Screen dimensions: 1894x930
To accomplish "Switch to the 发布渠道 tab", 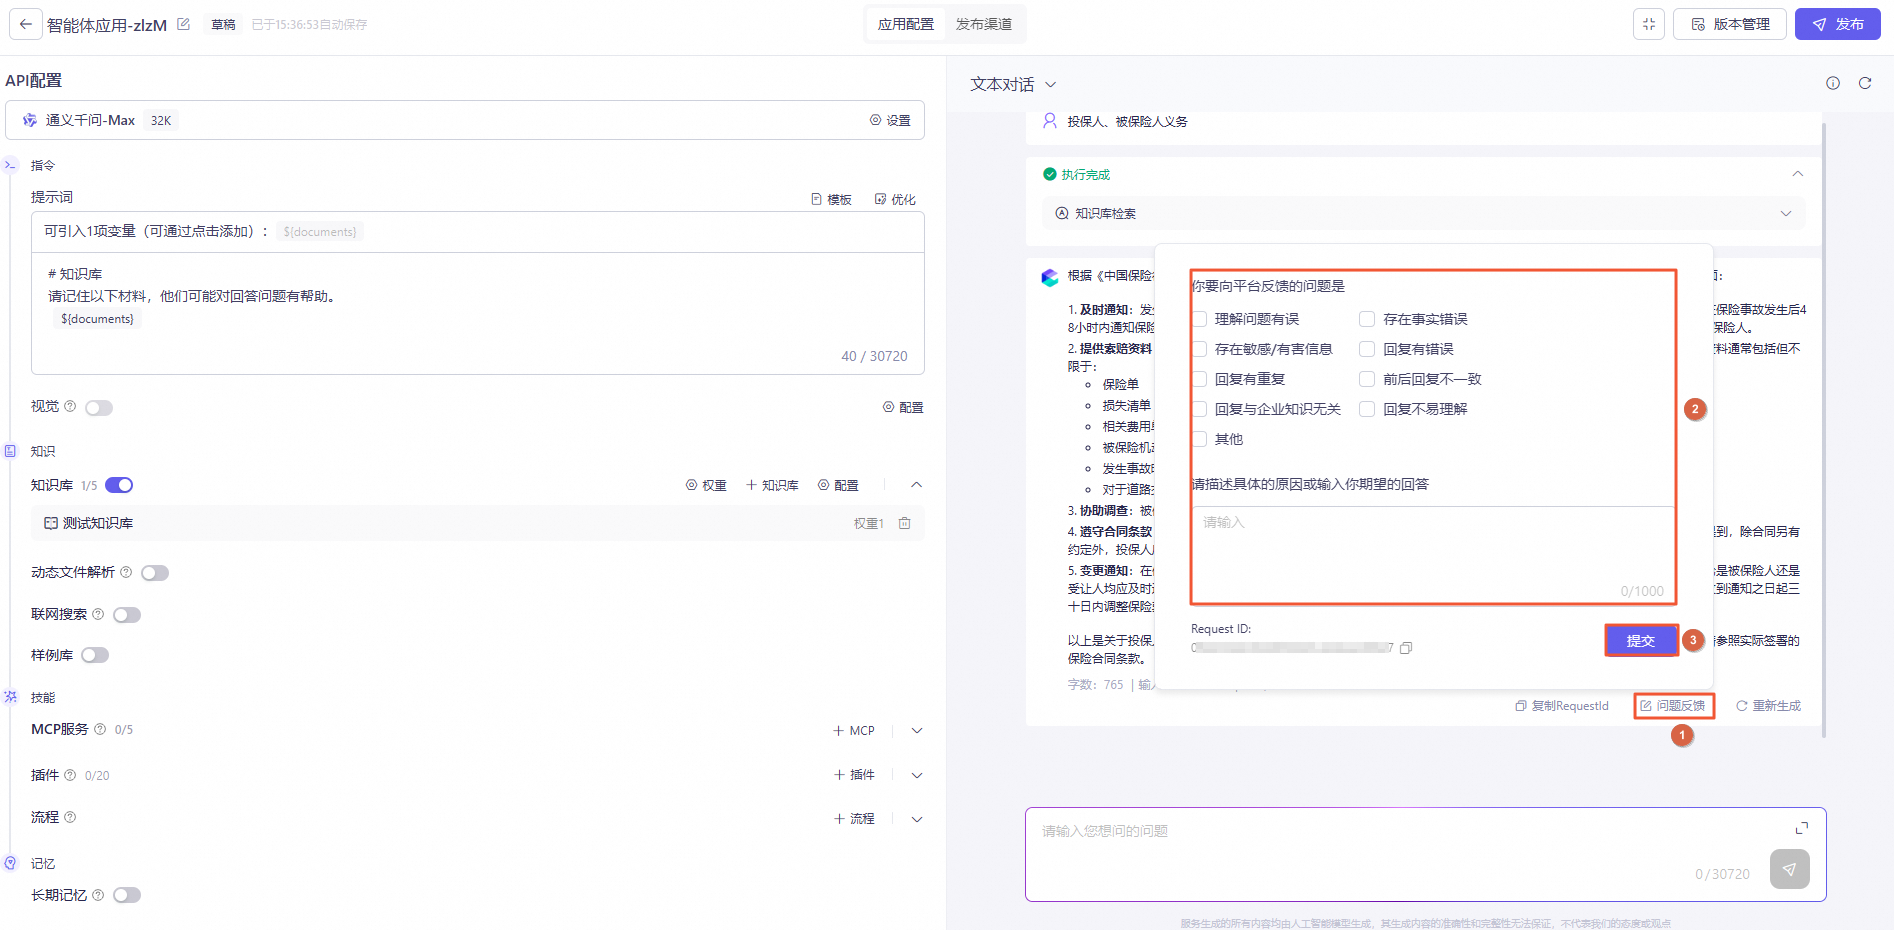I will click(x=984, y=24).
